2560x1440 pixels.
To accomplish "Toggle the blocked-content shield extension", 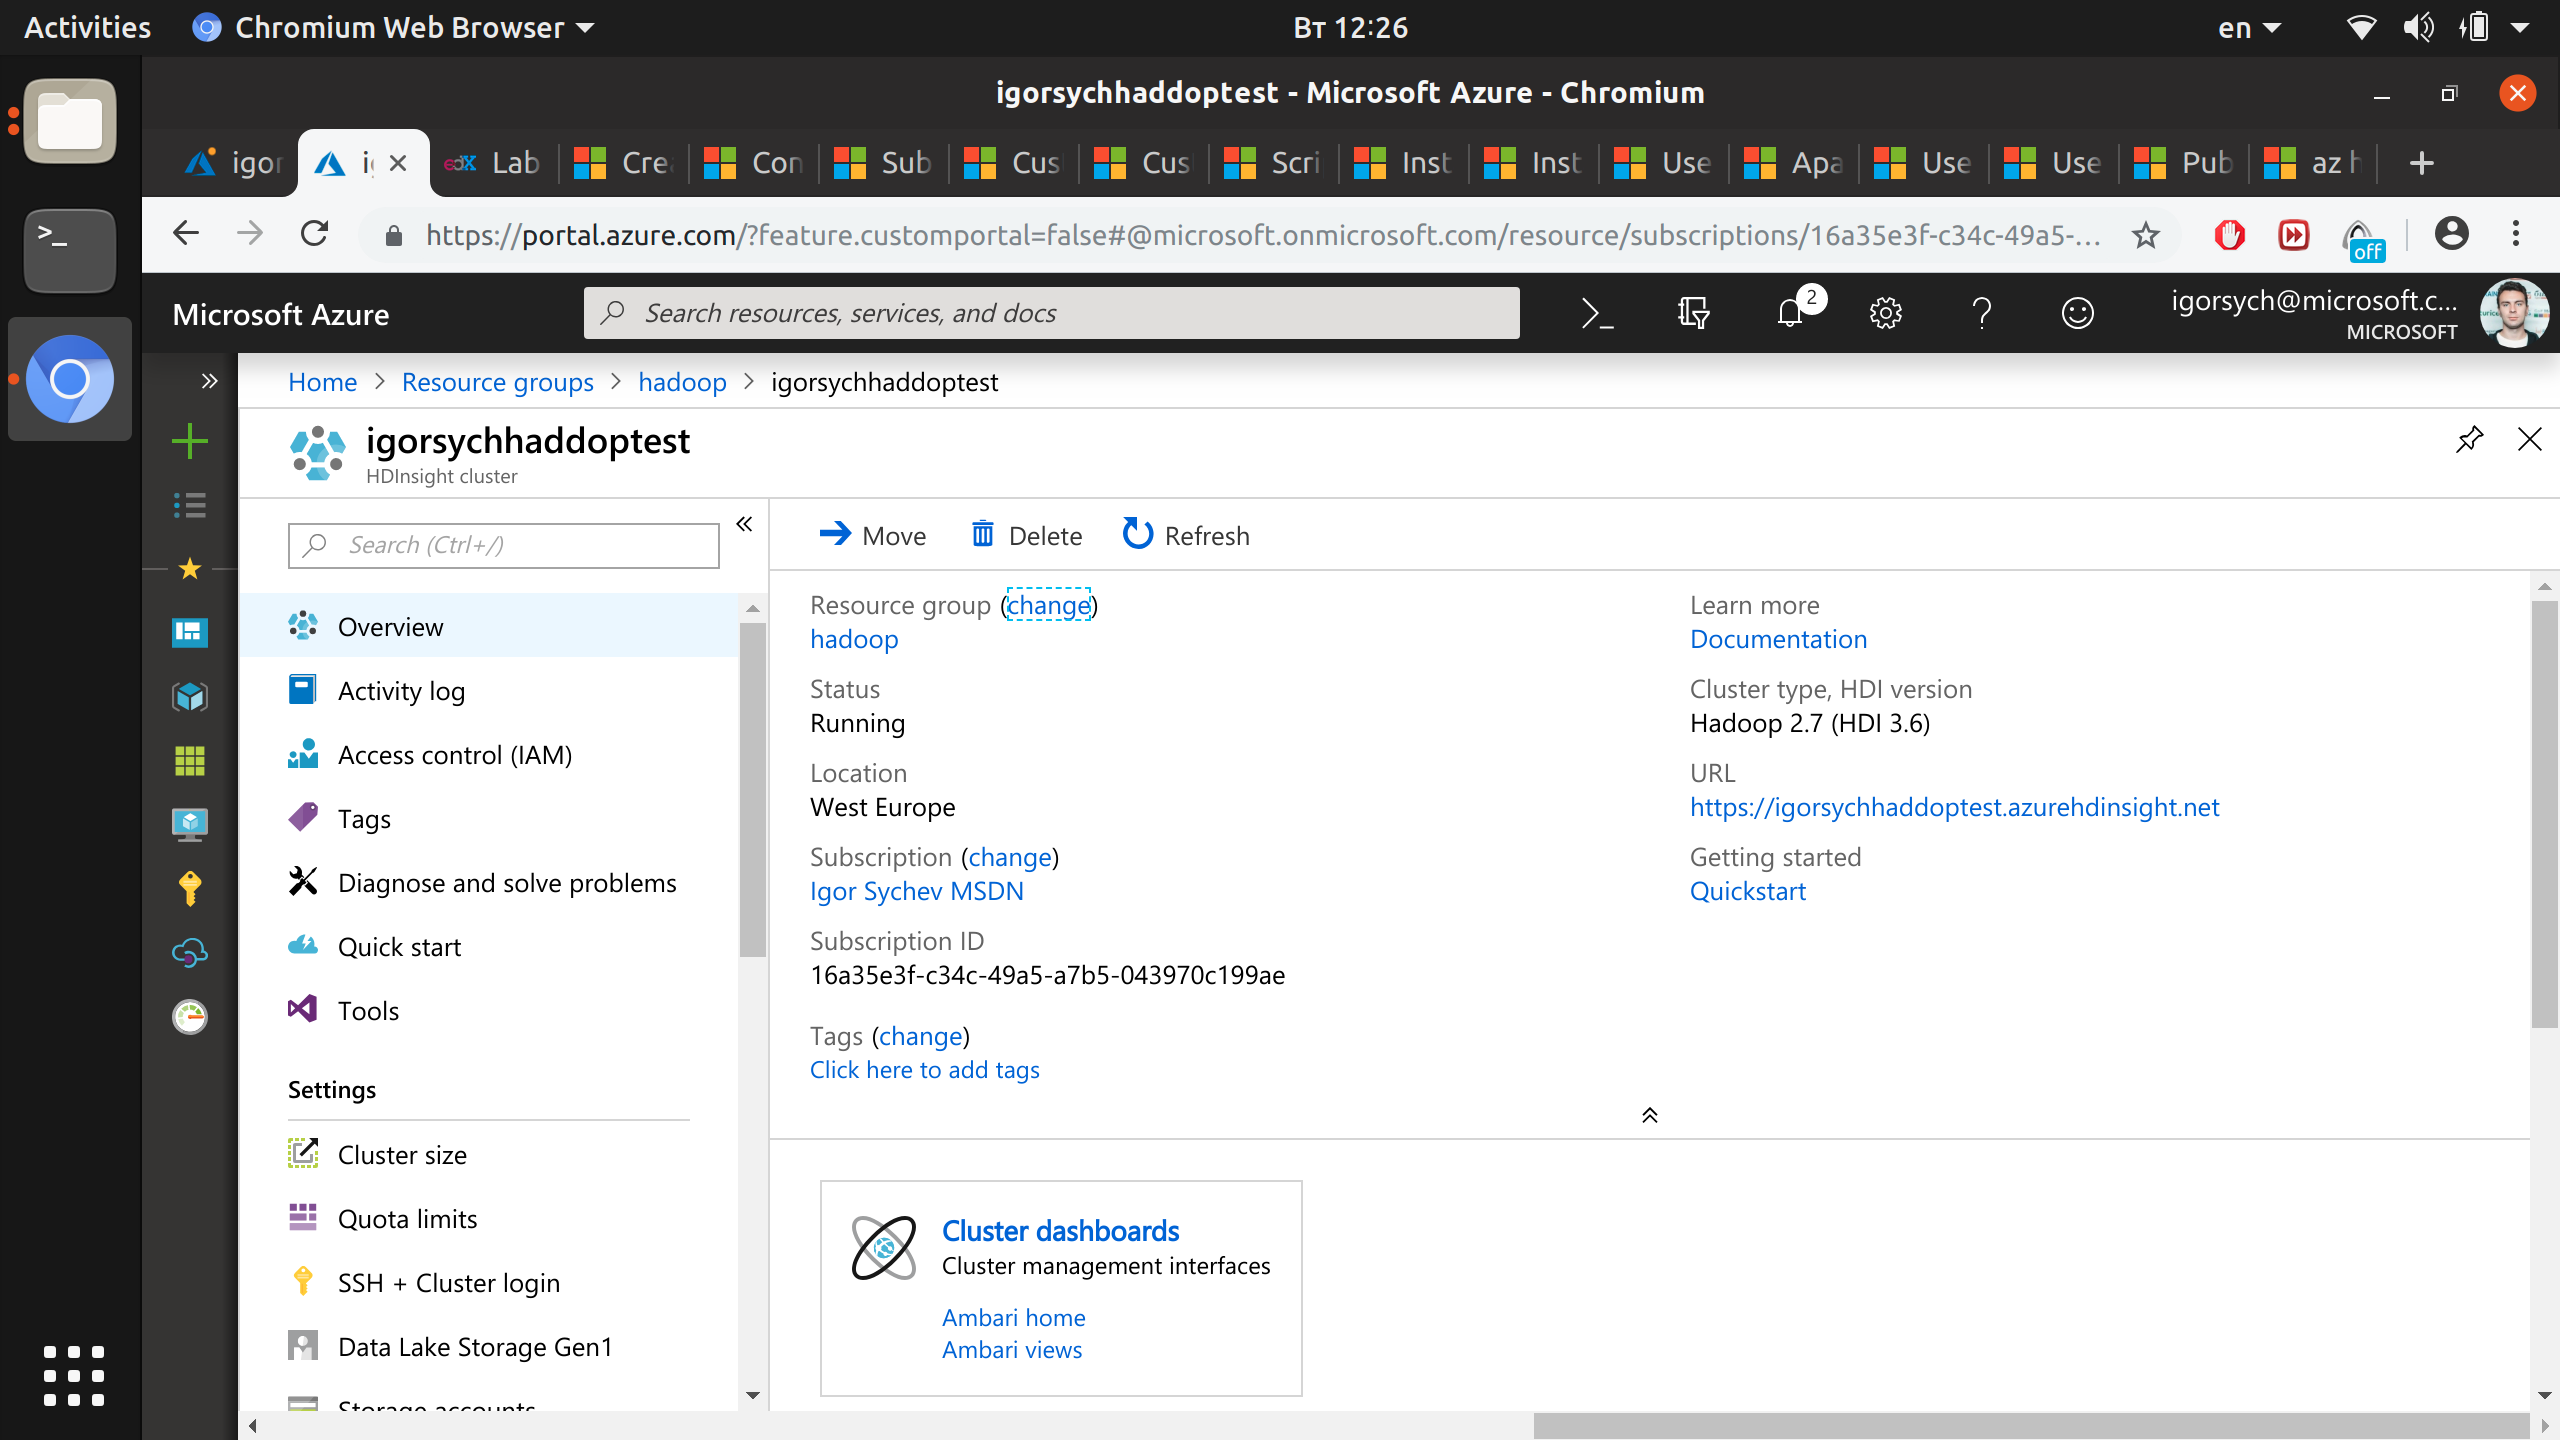I will click(x=2230, y=234).
